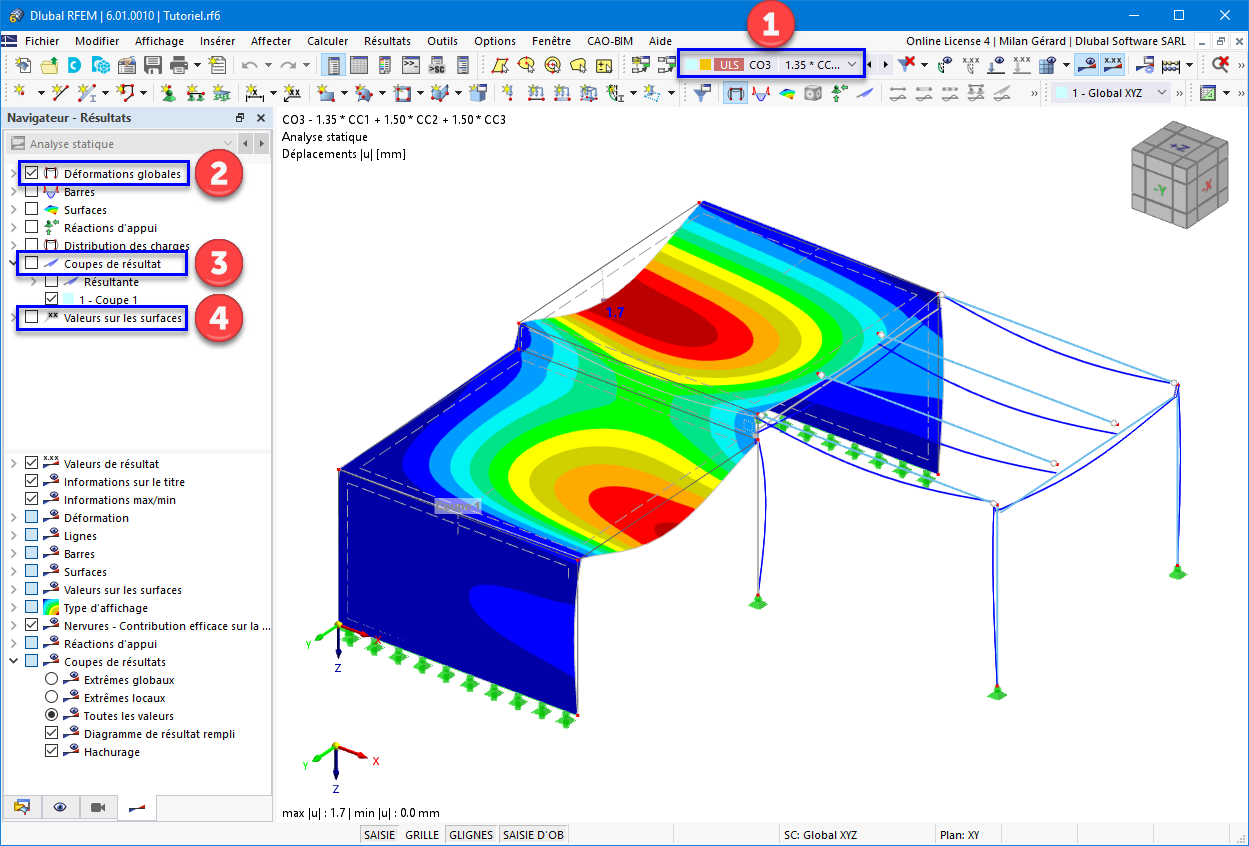
Task: Collapse the Coupes de résultat tree node
Action: tap(13, 264)
